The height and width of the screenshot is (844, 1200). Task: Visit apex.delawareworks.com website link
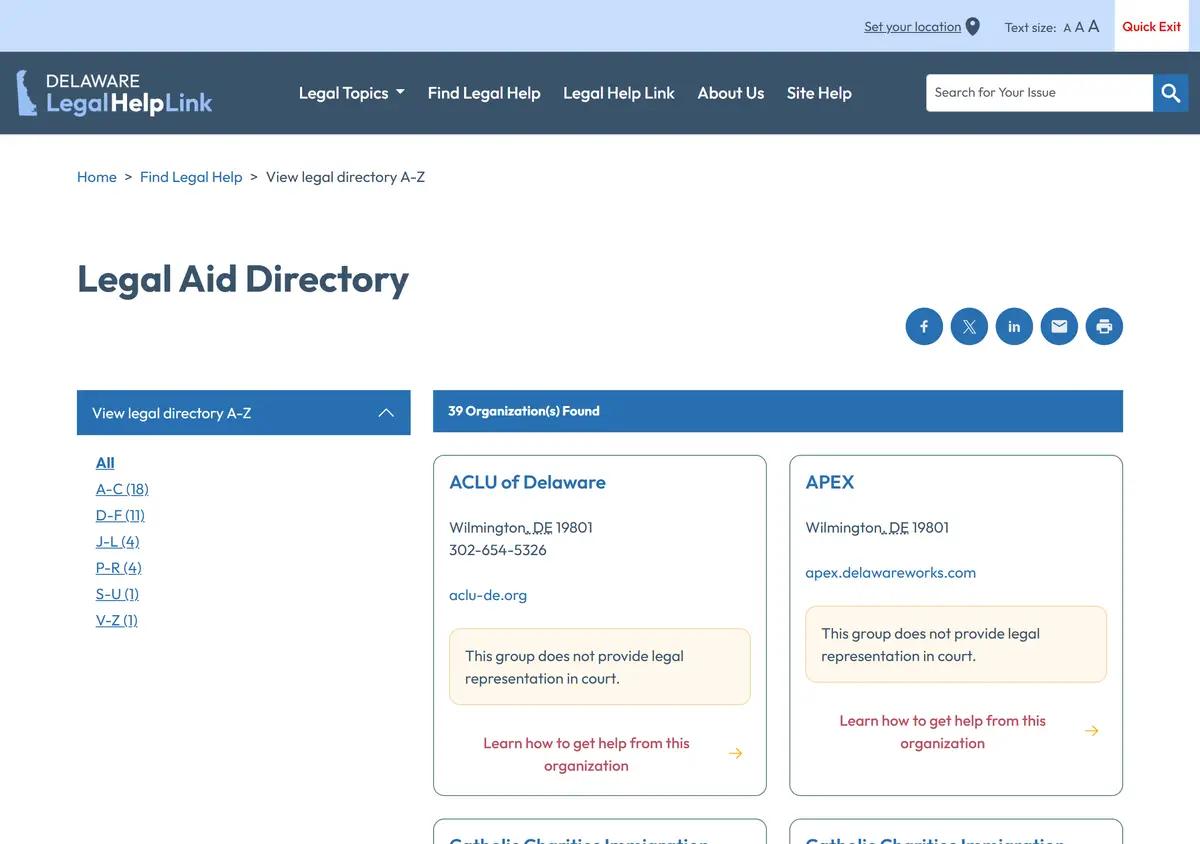coord(890,573)
